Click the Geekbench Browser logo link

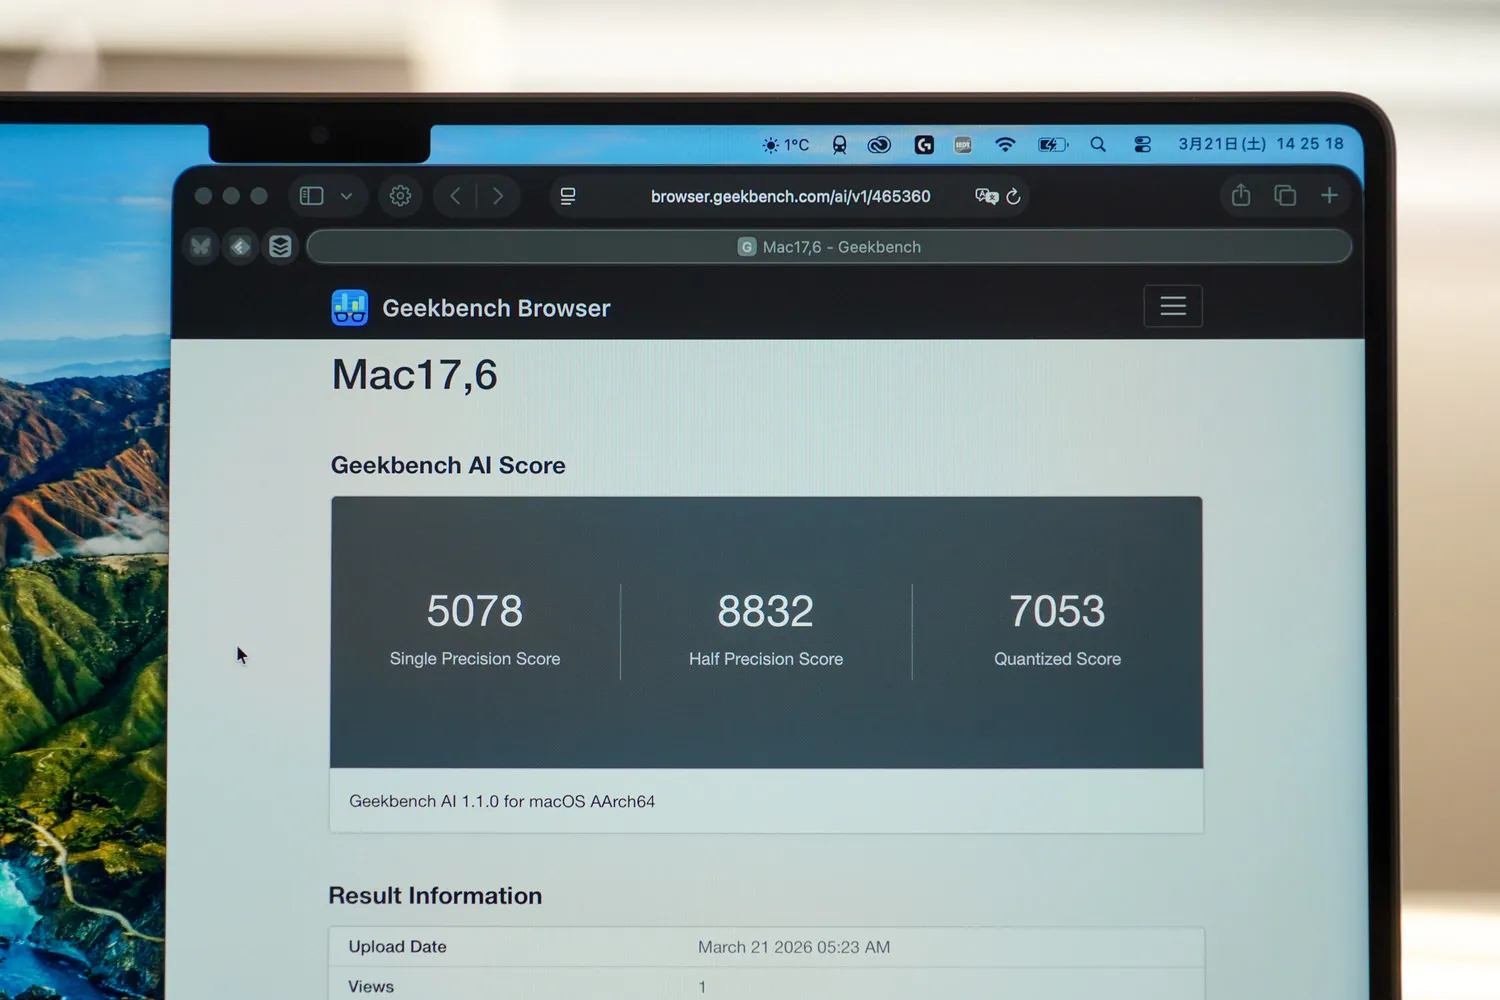point(470,308)
